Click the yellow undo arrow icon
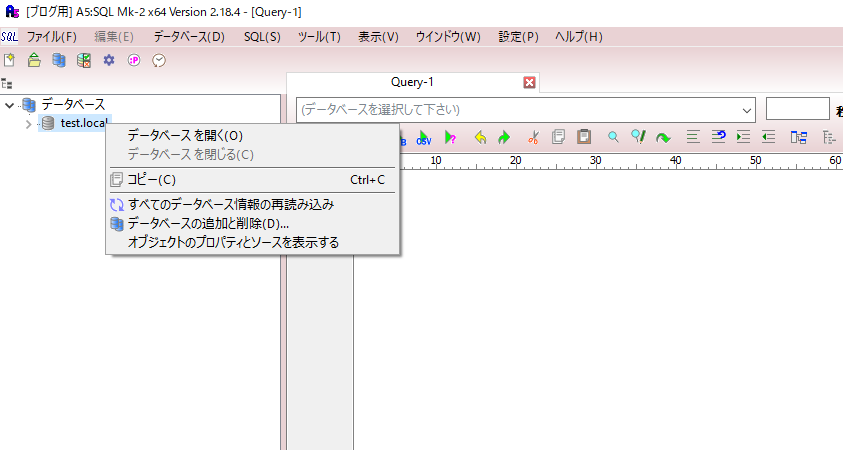 [x=480, y=138]
